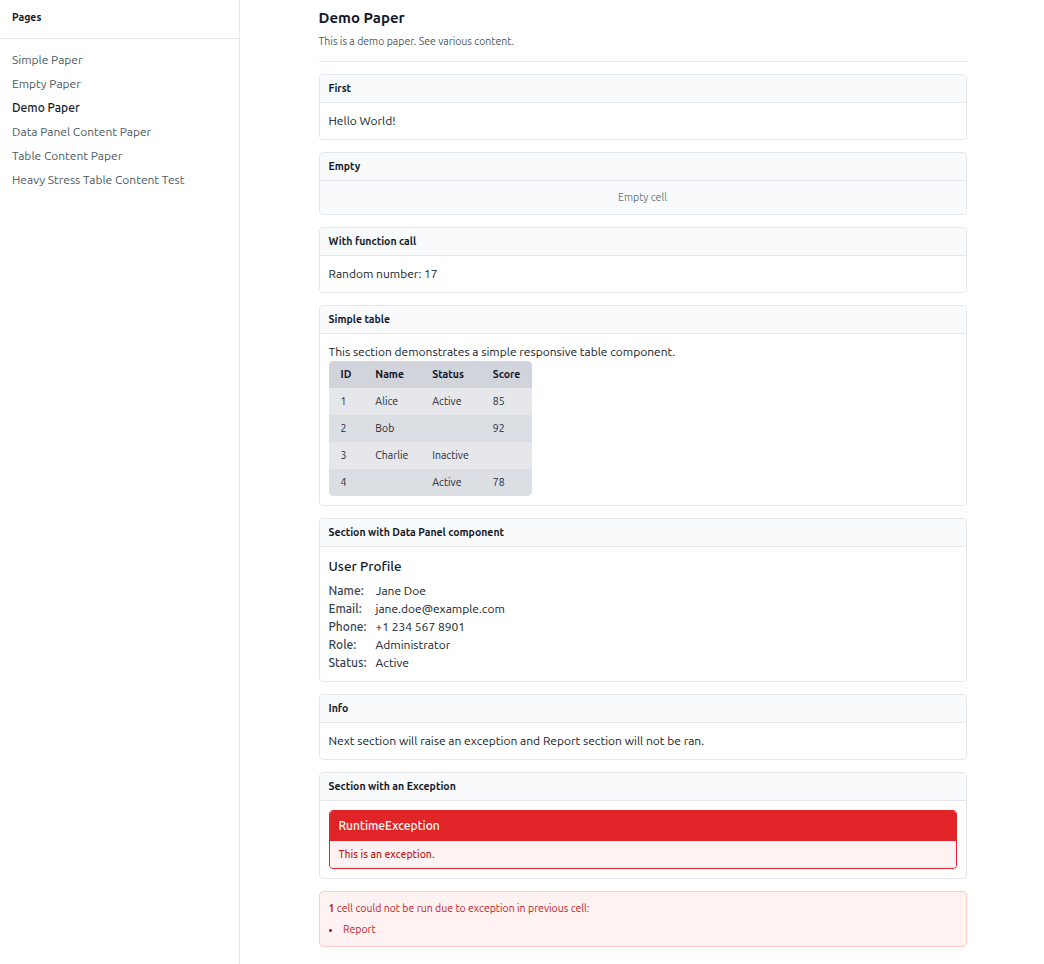Click the 'Simple table' section header
Screen dimensions: 1044x964
click(x=359, y=319)
